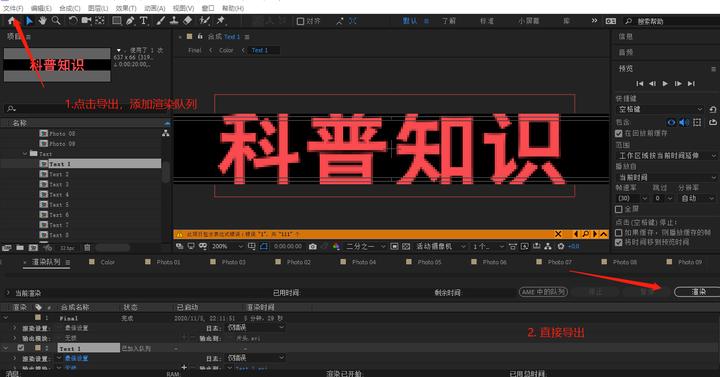This screenshot has width=720, height=377.
Task: Toggle video eye icon in preview include
Action: [671, 122]
